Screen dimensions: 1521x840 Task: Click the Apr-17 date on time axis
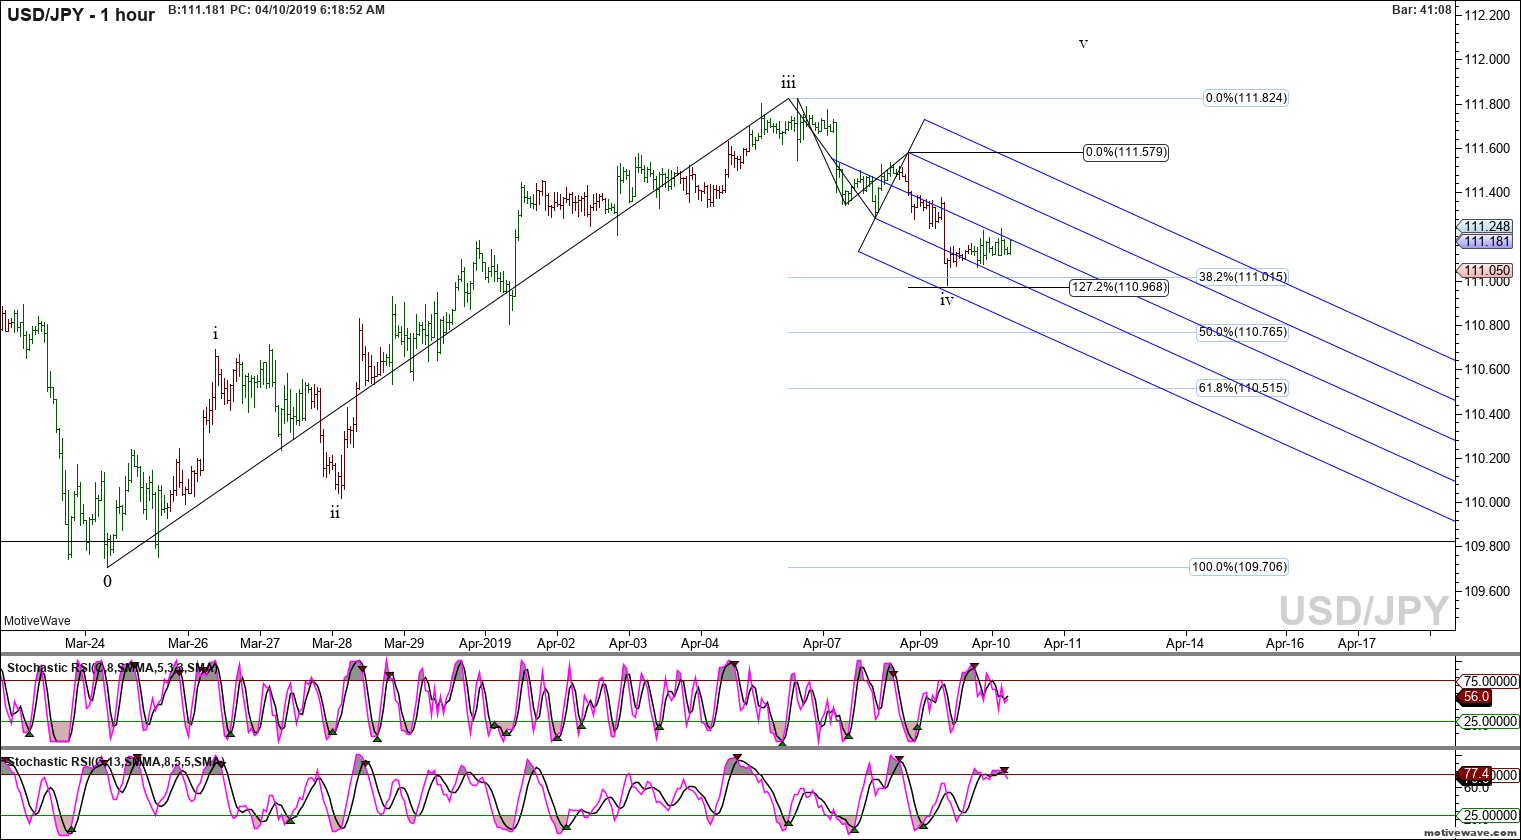click(1357, 643)
